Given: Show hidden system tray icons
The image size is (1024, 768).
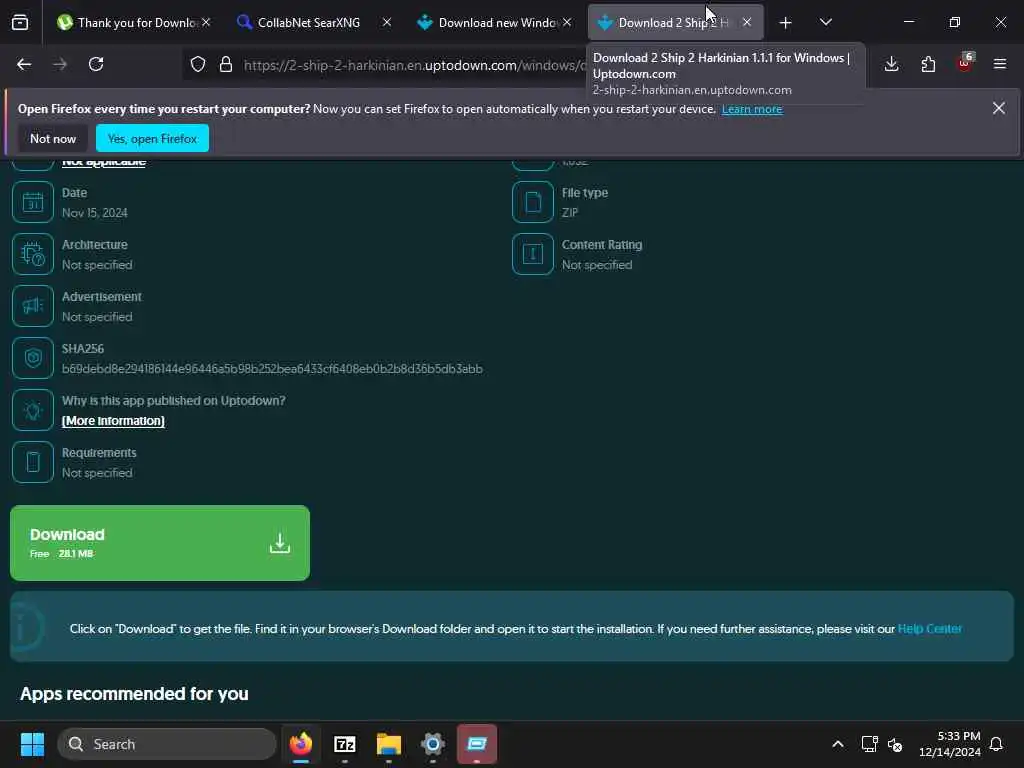Looking at the screenshot, I should [838, 744].
